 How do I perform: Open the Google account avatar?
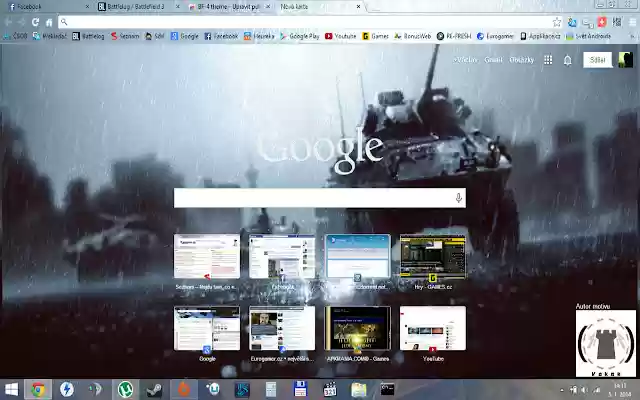(x=625, y=60)
